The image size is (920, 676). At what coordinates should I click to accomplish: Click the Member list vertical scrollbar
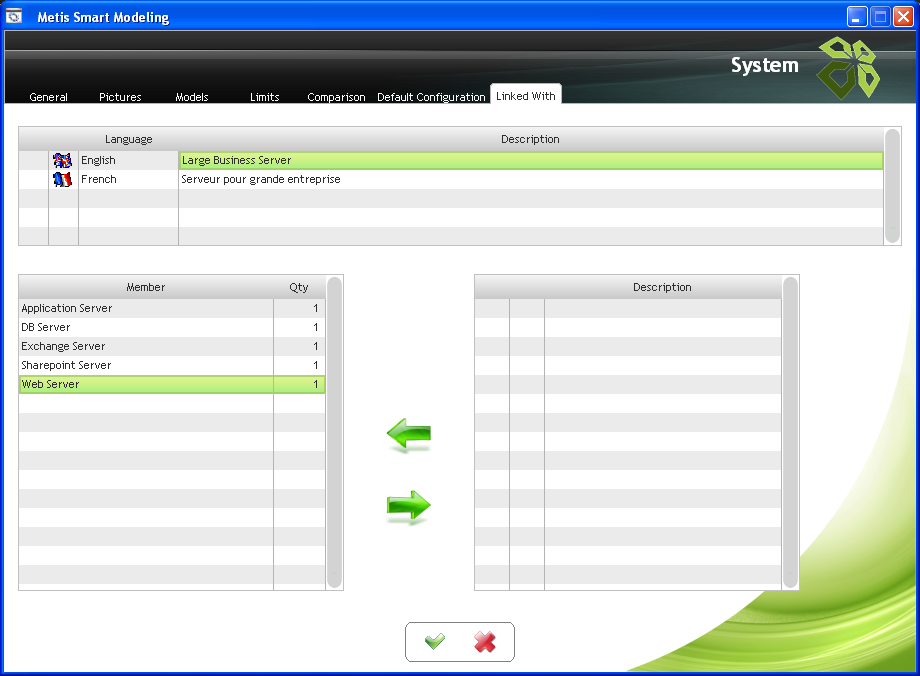[334, 432]
